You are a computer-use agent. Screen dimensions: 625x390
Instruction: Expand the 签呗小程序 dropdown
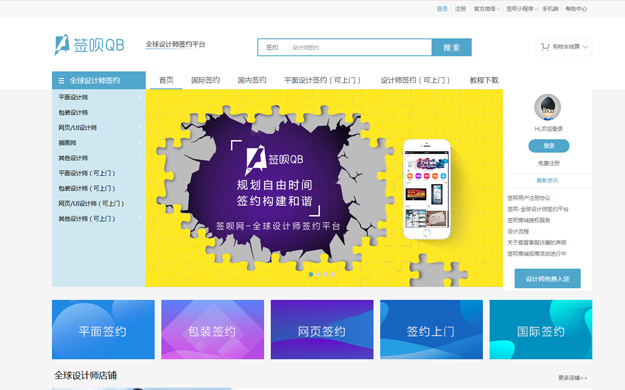click(522, 9)
